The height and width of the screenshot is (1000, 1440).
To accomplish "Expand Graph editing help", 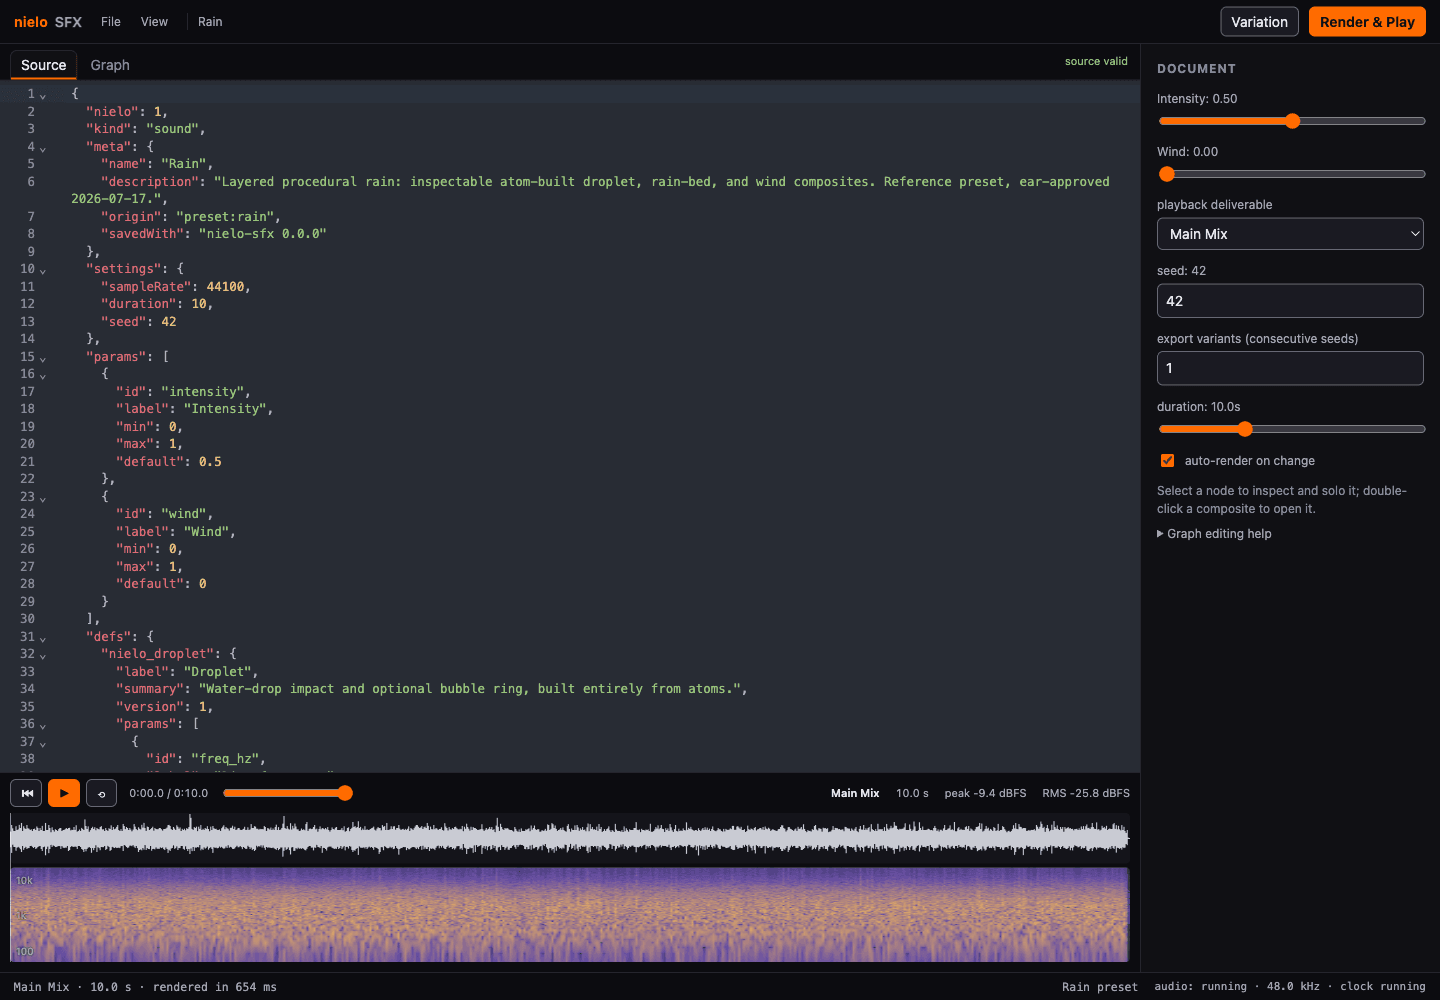I will coord(1214,534).
